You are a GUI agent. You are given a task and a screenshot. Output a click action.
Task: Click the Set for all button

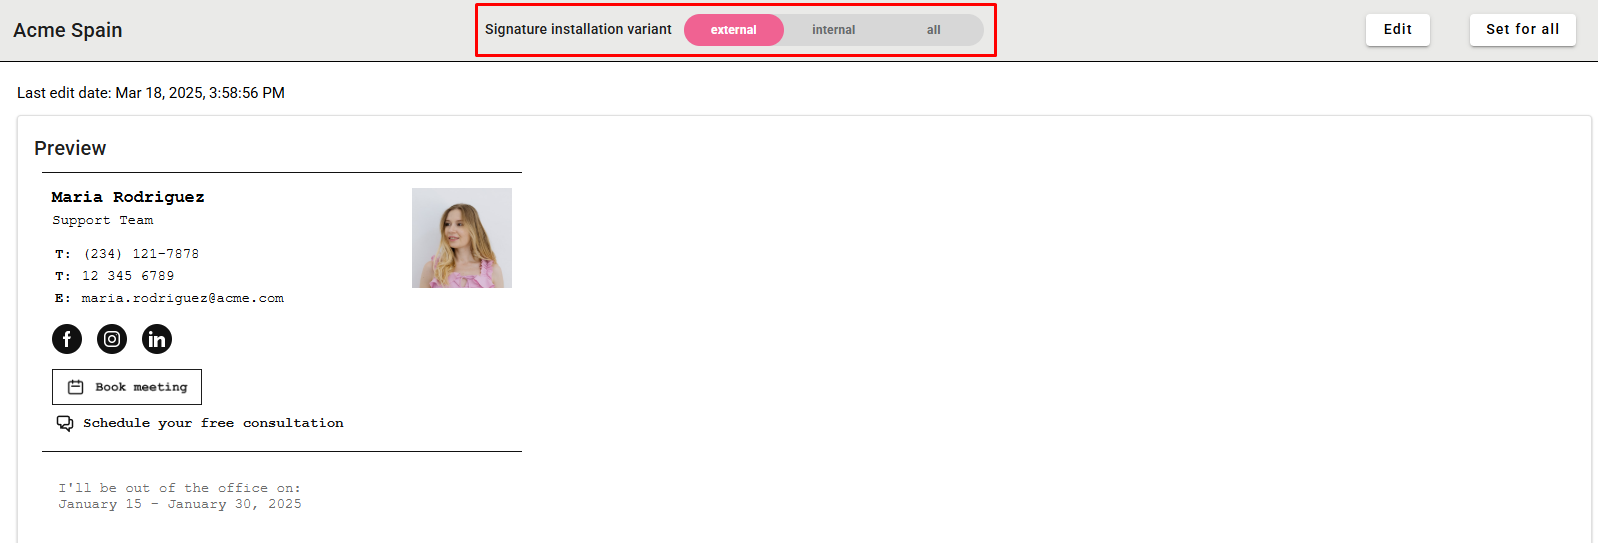coord(1523,30)
